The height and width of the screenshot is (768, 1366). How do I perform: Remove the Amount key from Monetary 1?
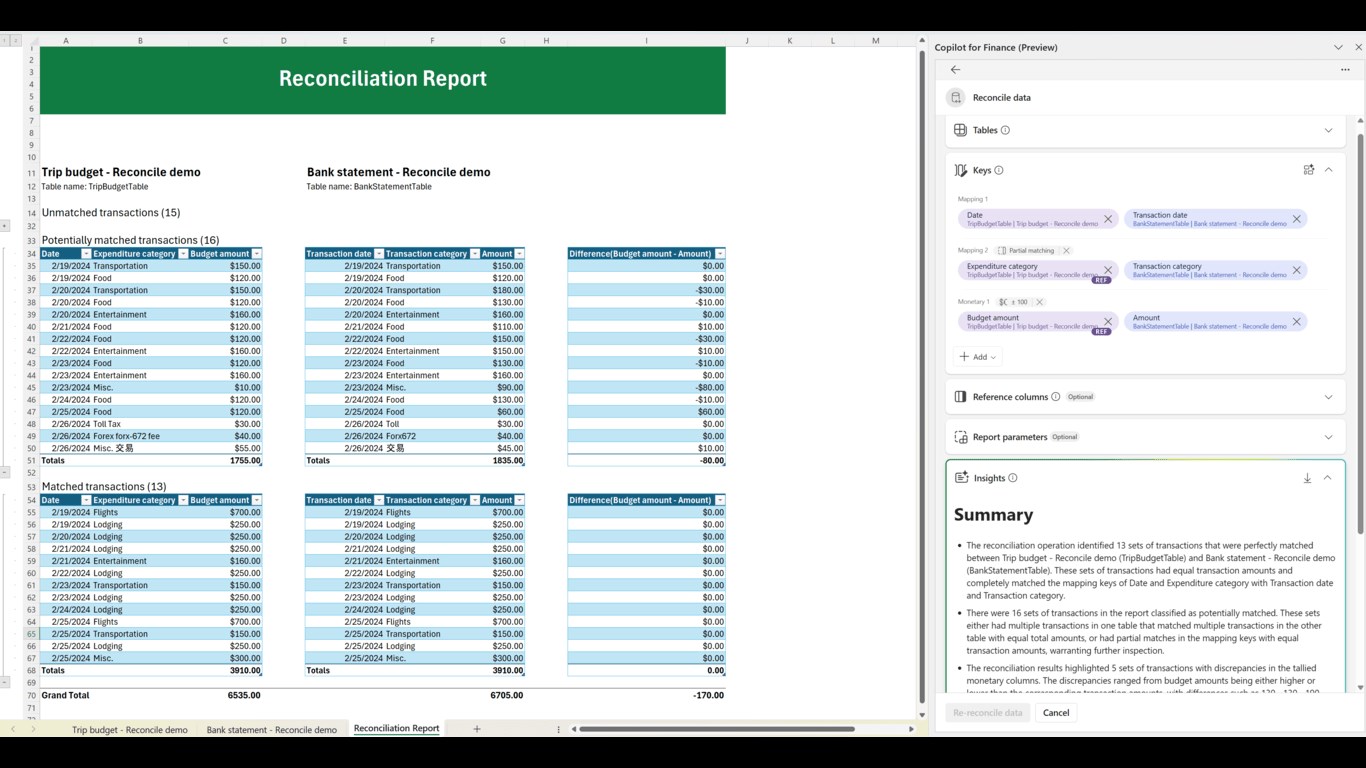tap(1297, 321)
